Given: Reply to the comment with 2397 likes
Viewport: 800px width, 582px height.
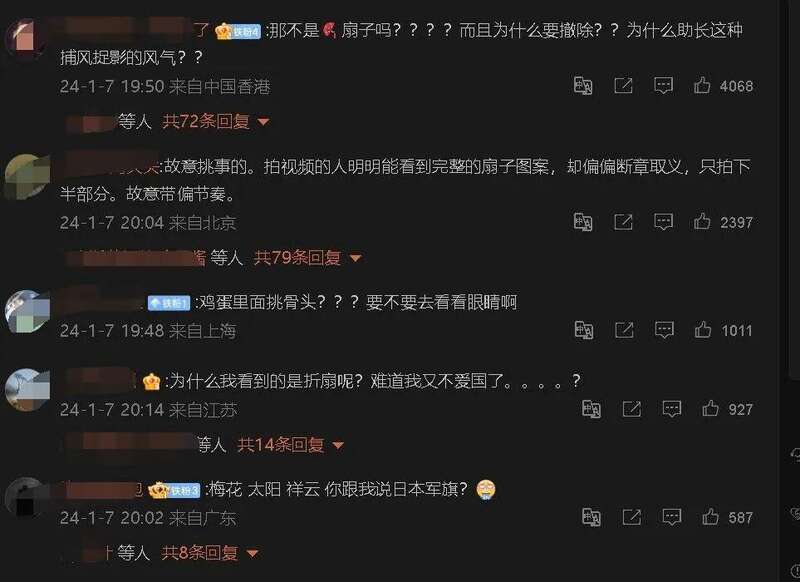Looking at the screenshot, I should click(663, 222).
